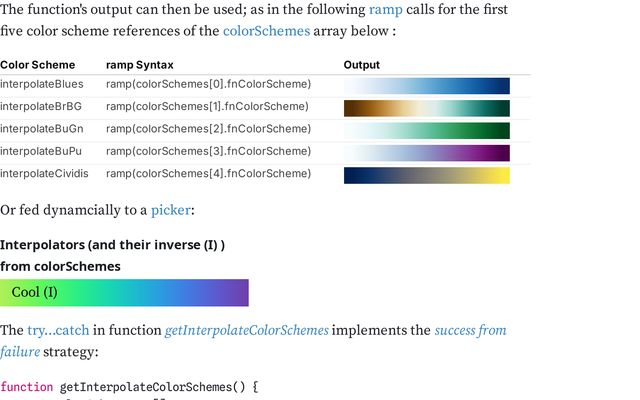This screenshot has height=400, width=640.
Task: Select the interpolateCividis gradient ramp
Action: coord(426,175)
